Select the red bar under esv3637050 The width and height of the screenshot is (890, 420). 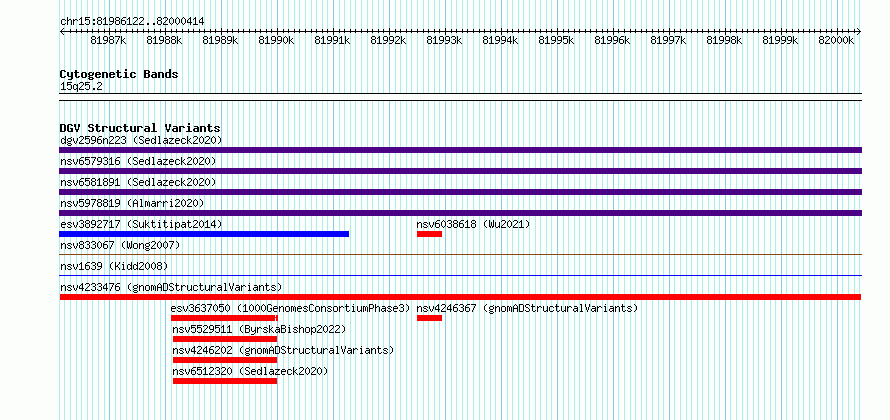224,318
